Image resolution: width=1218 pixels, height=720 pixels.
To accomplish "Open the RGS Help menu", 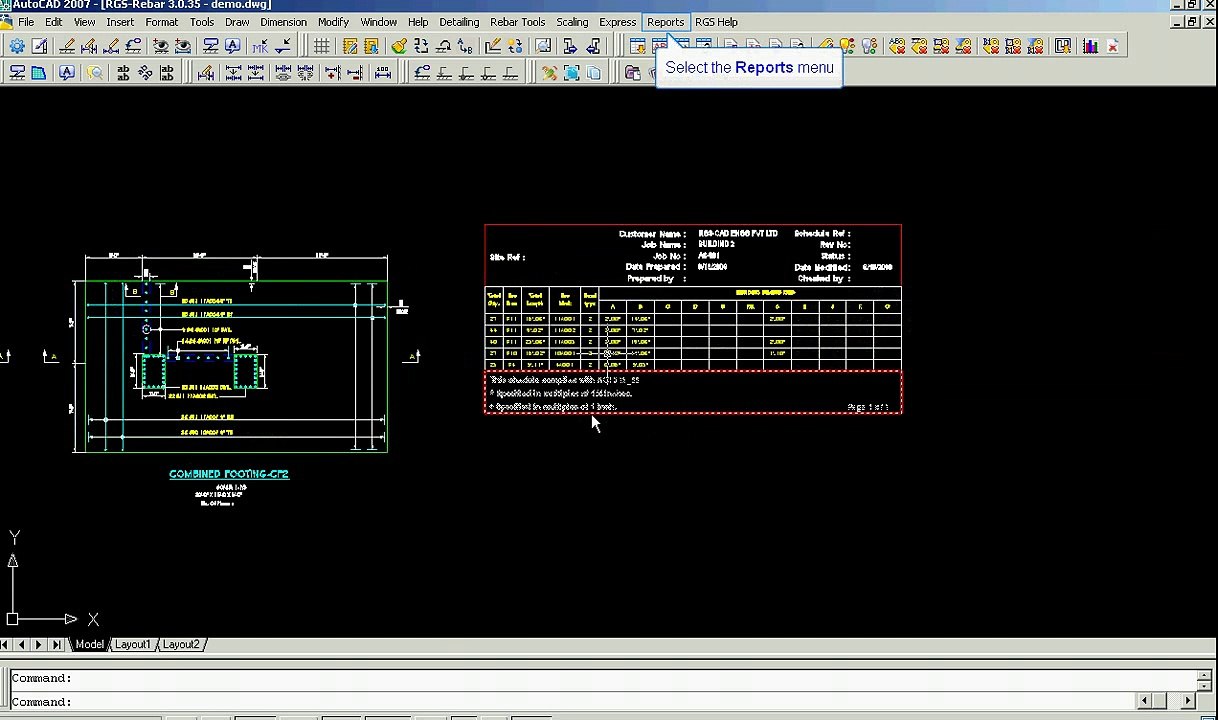I will 716,22.
